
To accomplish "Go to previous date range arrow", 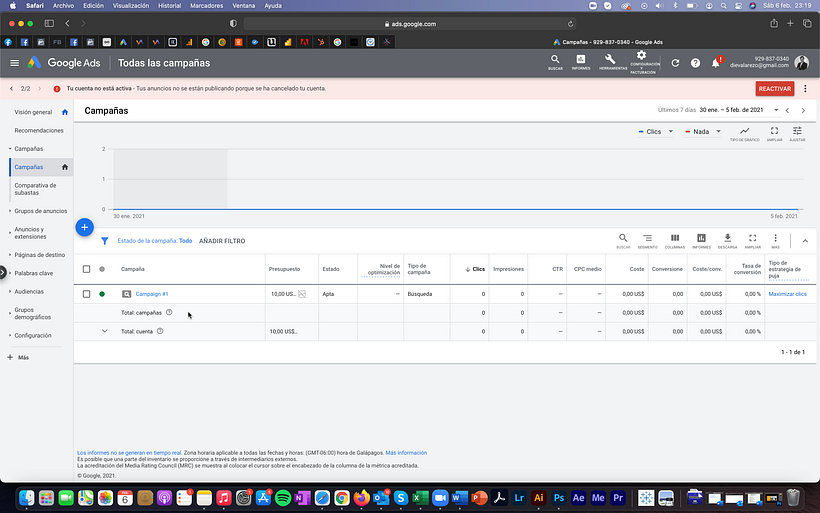I will point(788,110).
